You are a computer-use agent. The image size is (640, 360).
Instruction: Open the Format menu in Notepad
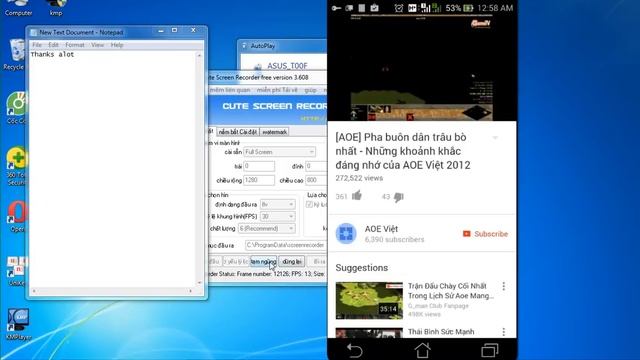75,45
